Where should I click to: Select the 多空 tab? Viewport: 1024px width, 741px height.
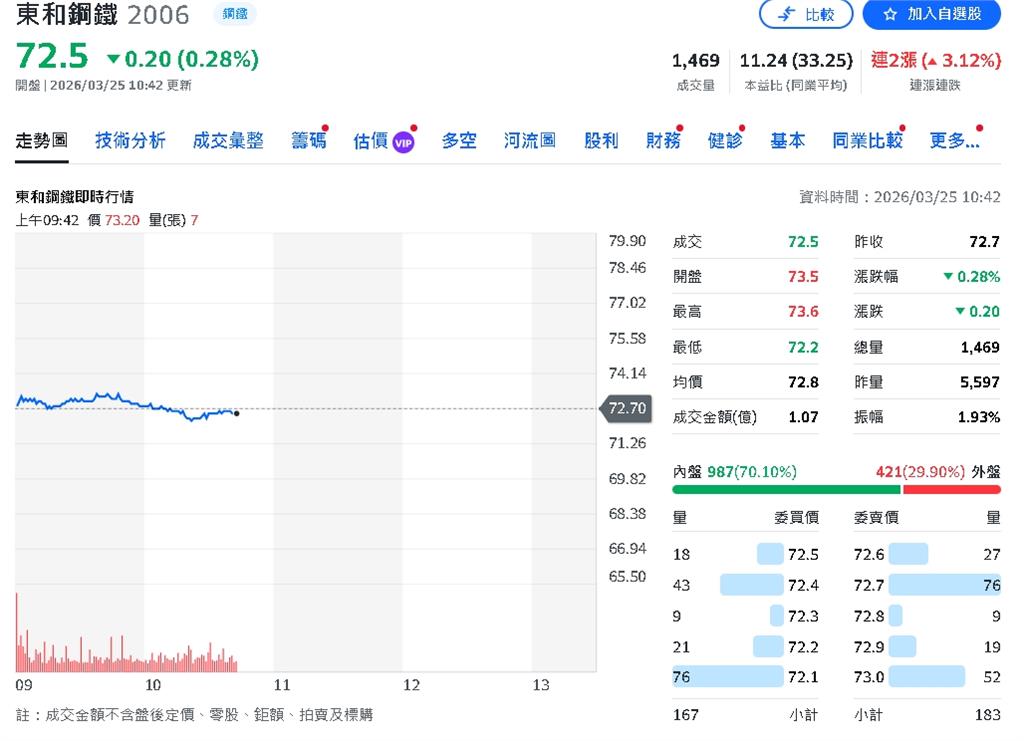coord(458,140)
